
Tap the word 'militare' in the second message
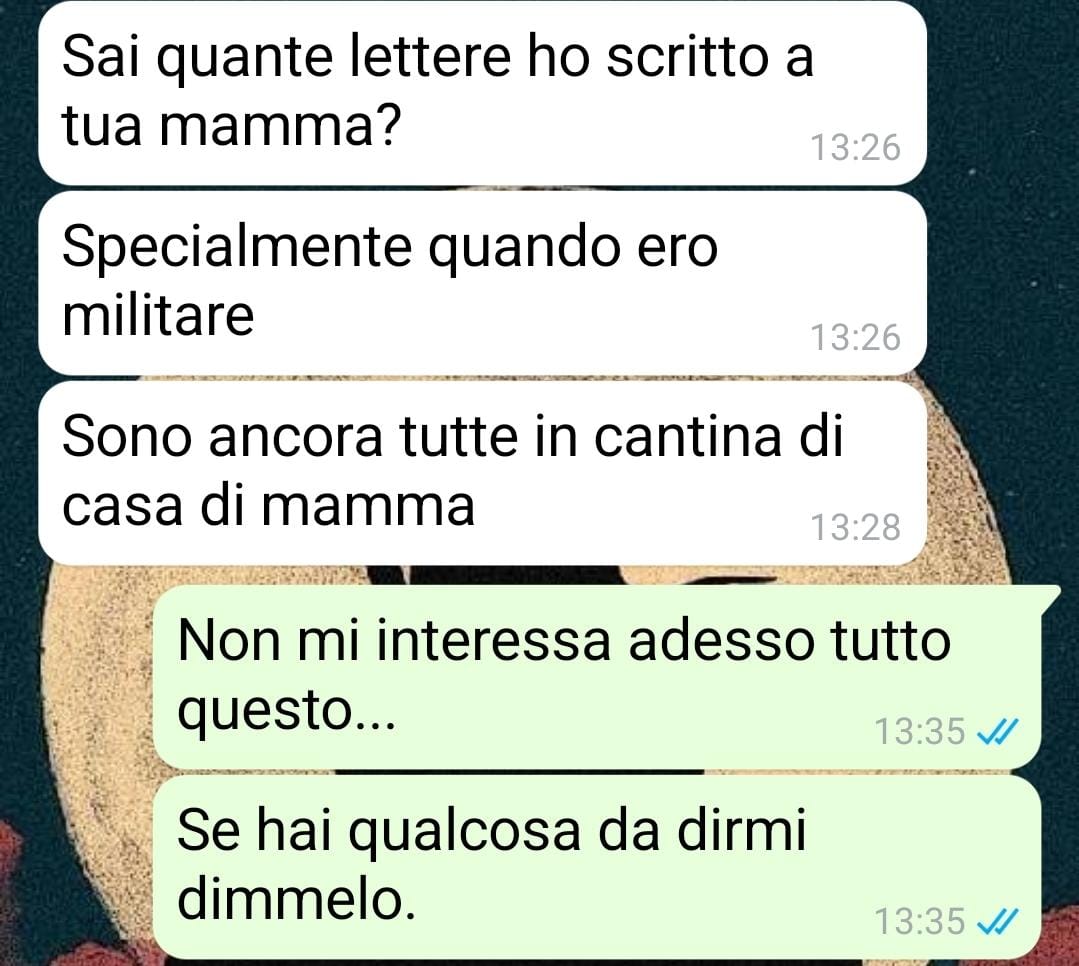pyautogui.click(x=158, y=316)
